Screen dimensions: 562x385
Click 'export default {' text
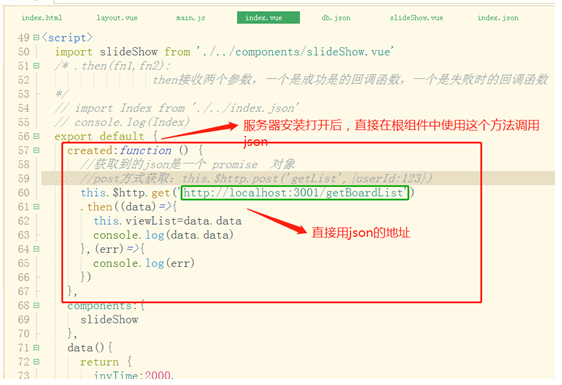[x=106, y=136]
